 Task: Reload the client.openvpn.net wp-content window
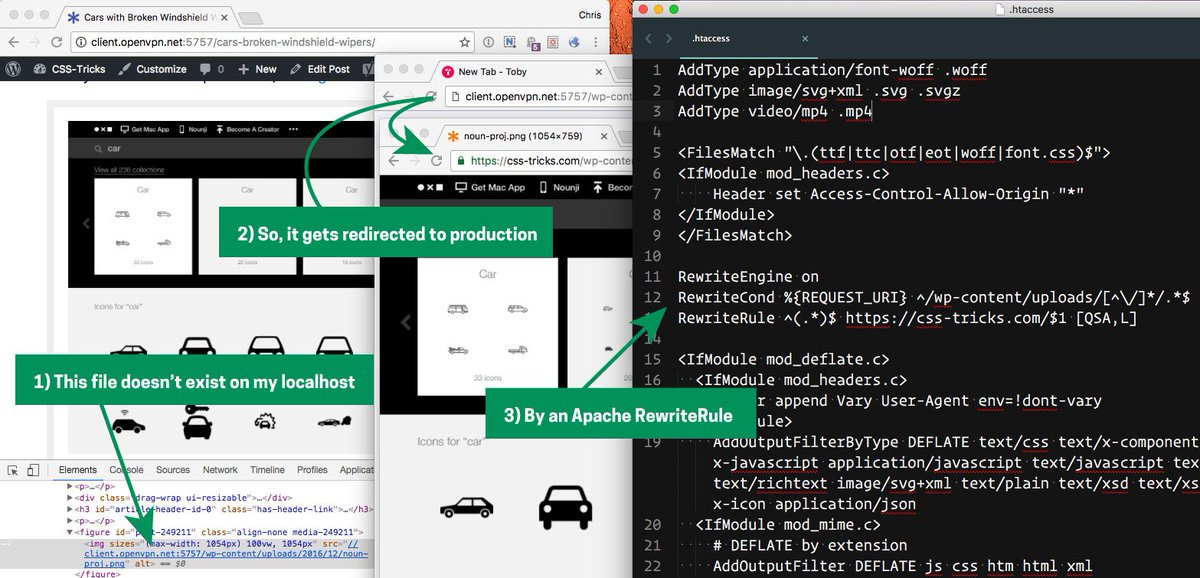tap(430, 97)
